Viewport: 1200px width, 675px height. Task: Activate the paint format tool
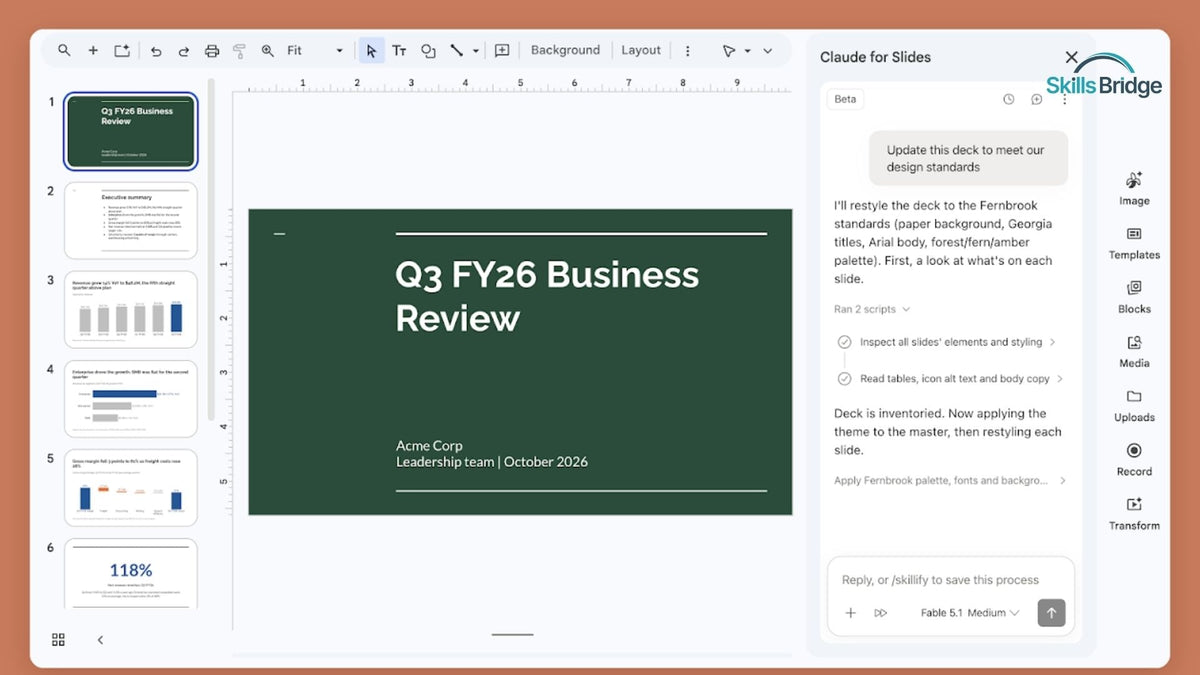pyautogui.click(x=239, y=50)
